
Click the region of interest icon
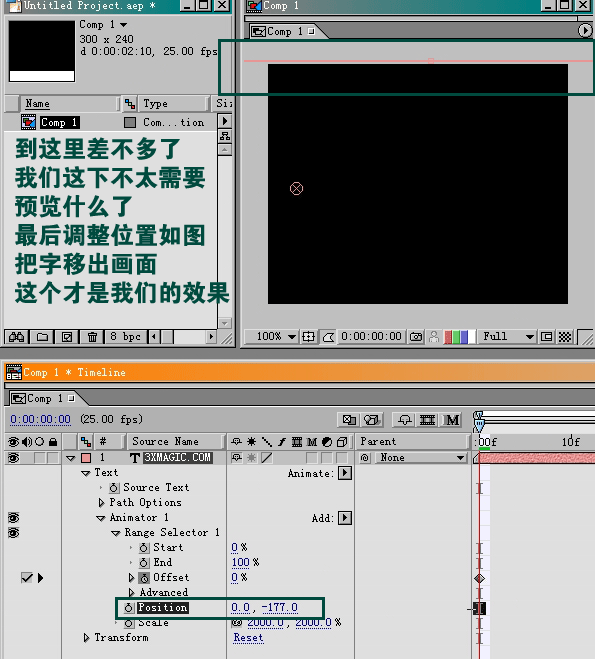546,337
